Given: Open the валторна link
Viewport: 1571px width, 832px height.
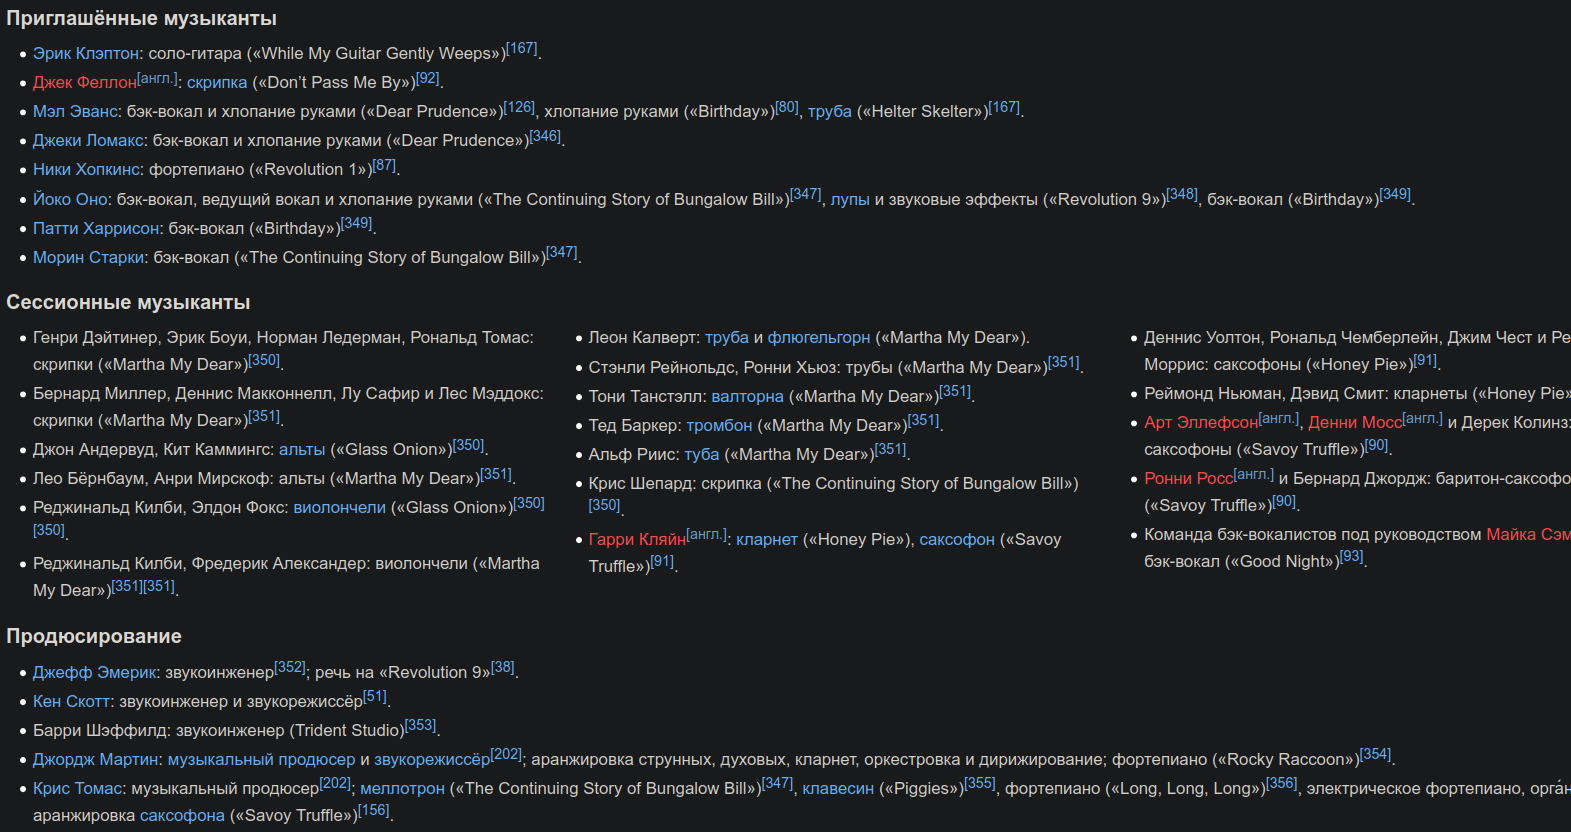Looking at the screenshot, I should click(x=748, y=397).
